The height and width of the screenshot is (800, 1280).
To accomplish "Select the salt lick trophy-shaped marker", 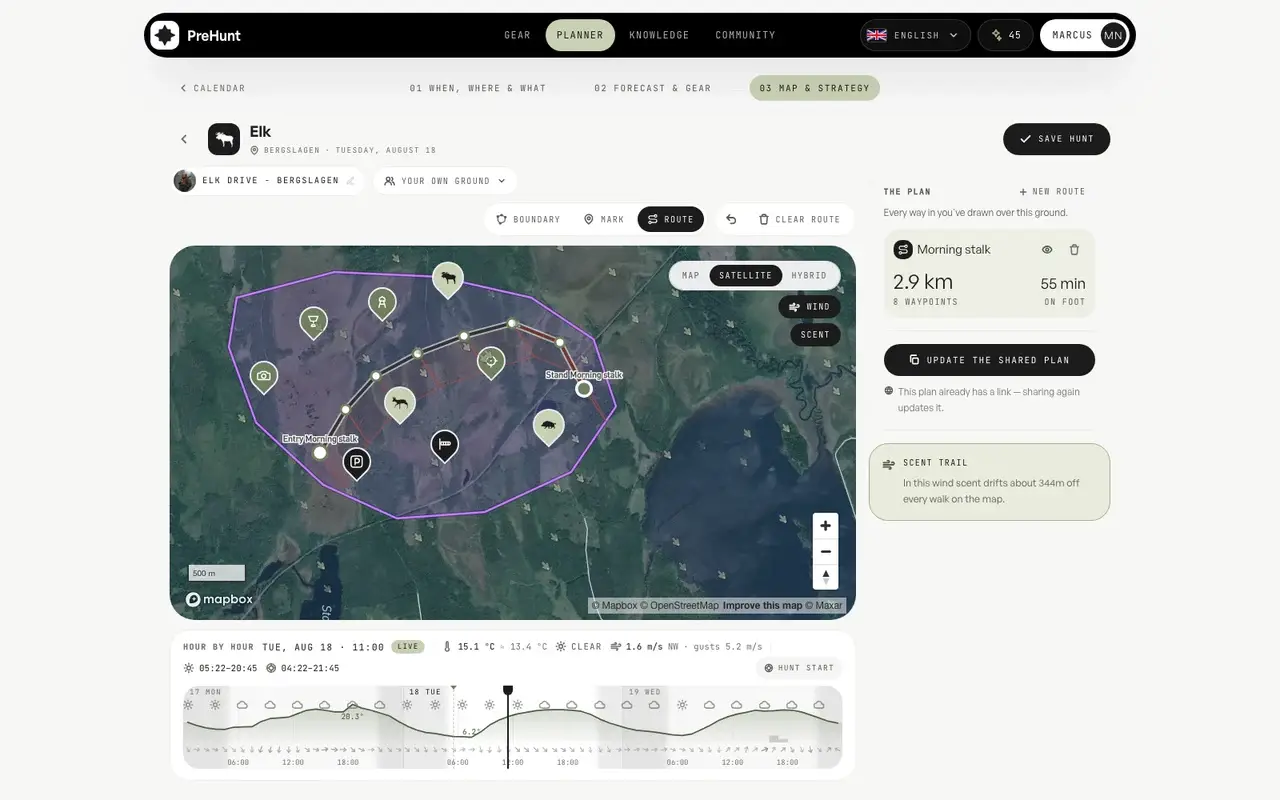I will pos(314,322).
